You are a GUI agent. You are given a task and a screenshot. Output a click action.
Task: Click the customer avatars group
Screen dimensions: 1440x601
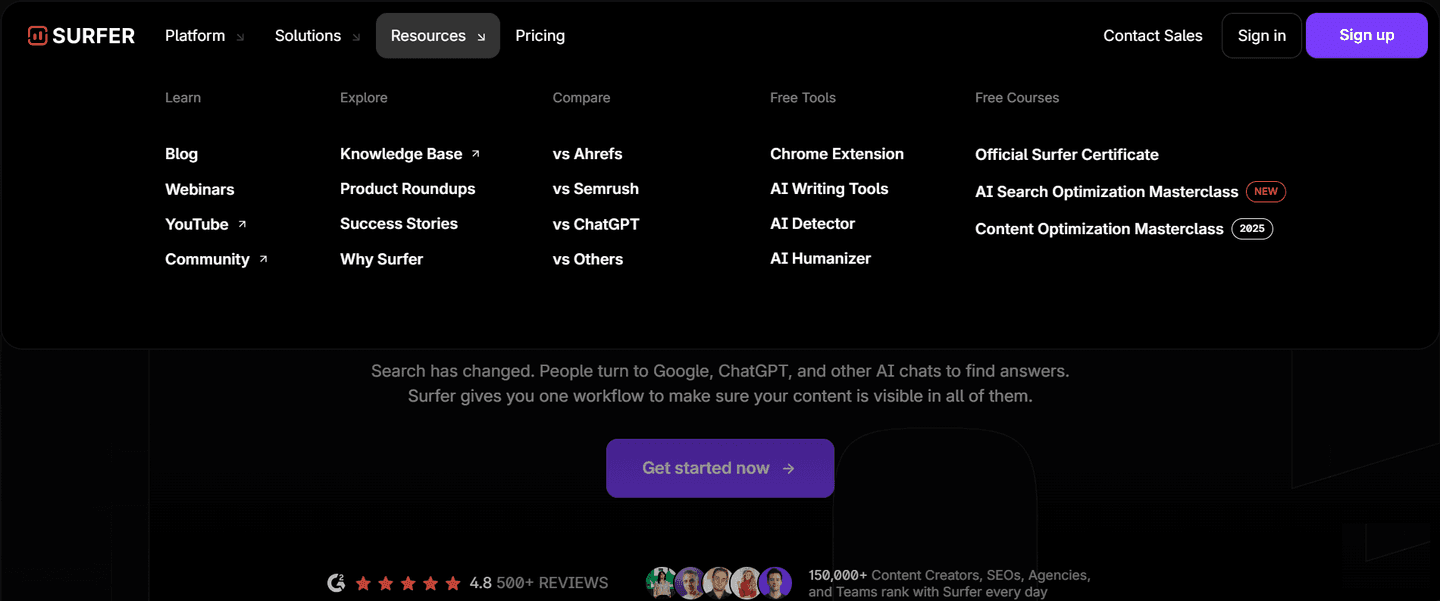click(x=720, y=583)
